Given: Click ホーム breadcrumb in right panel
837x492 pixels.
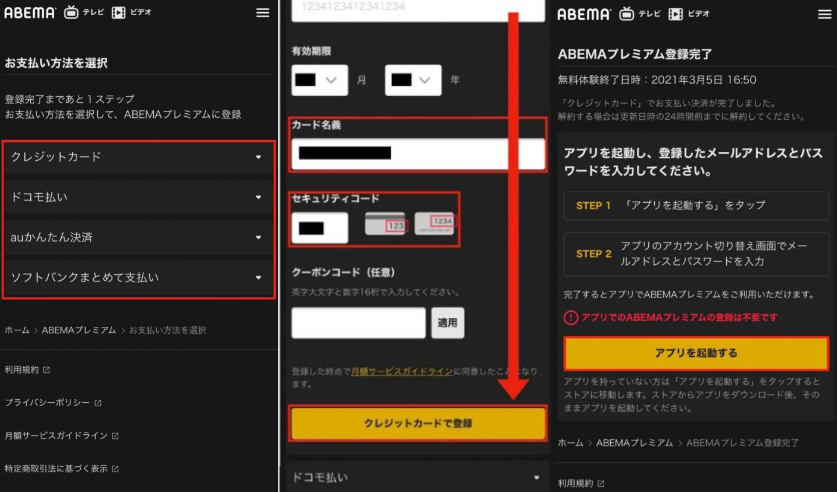Looking at the screenshot, I should pyautogui.click(x=571, y=443).
